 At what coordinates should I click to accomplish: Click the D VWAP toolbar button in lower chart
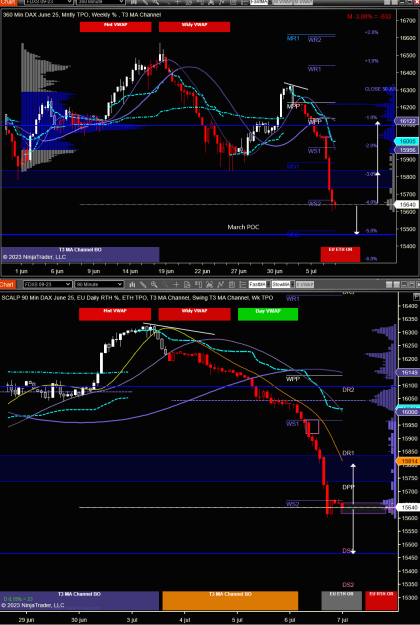coord(305,284)
